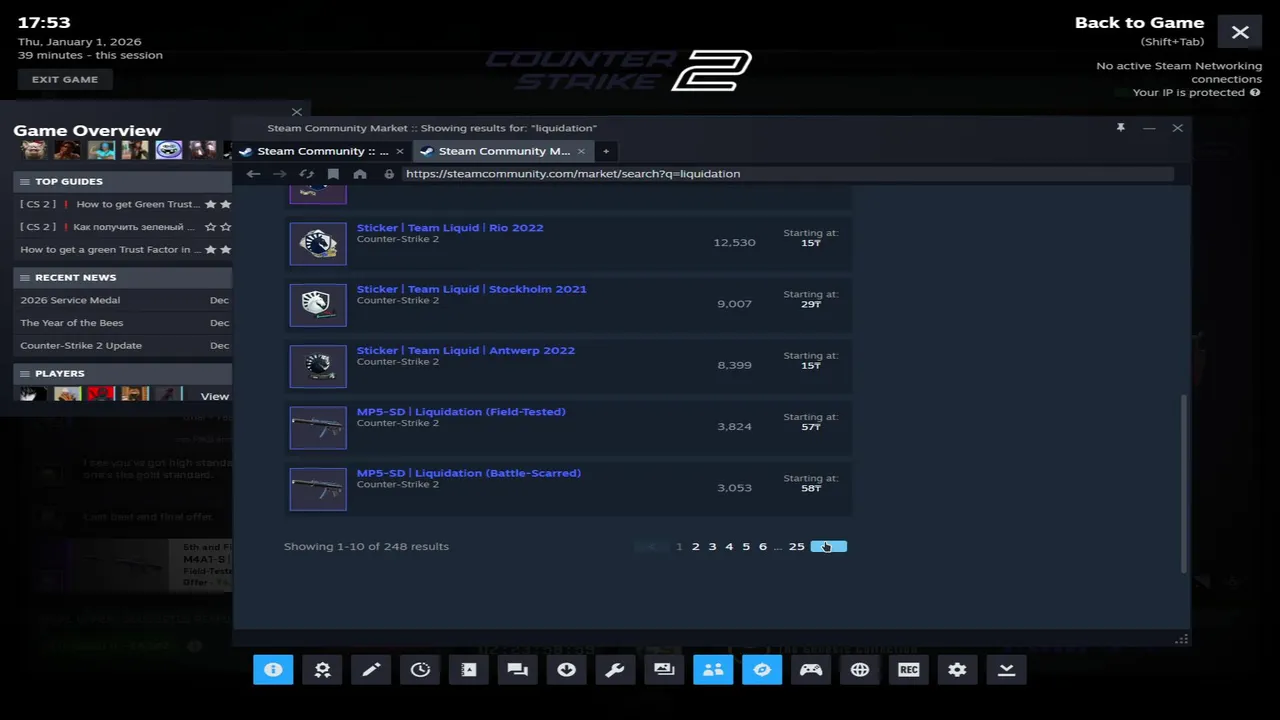1280x720 pixels.
Task: Open the Notes pencil icon in overlay toolbar
Action: (371, 670)
